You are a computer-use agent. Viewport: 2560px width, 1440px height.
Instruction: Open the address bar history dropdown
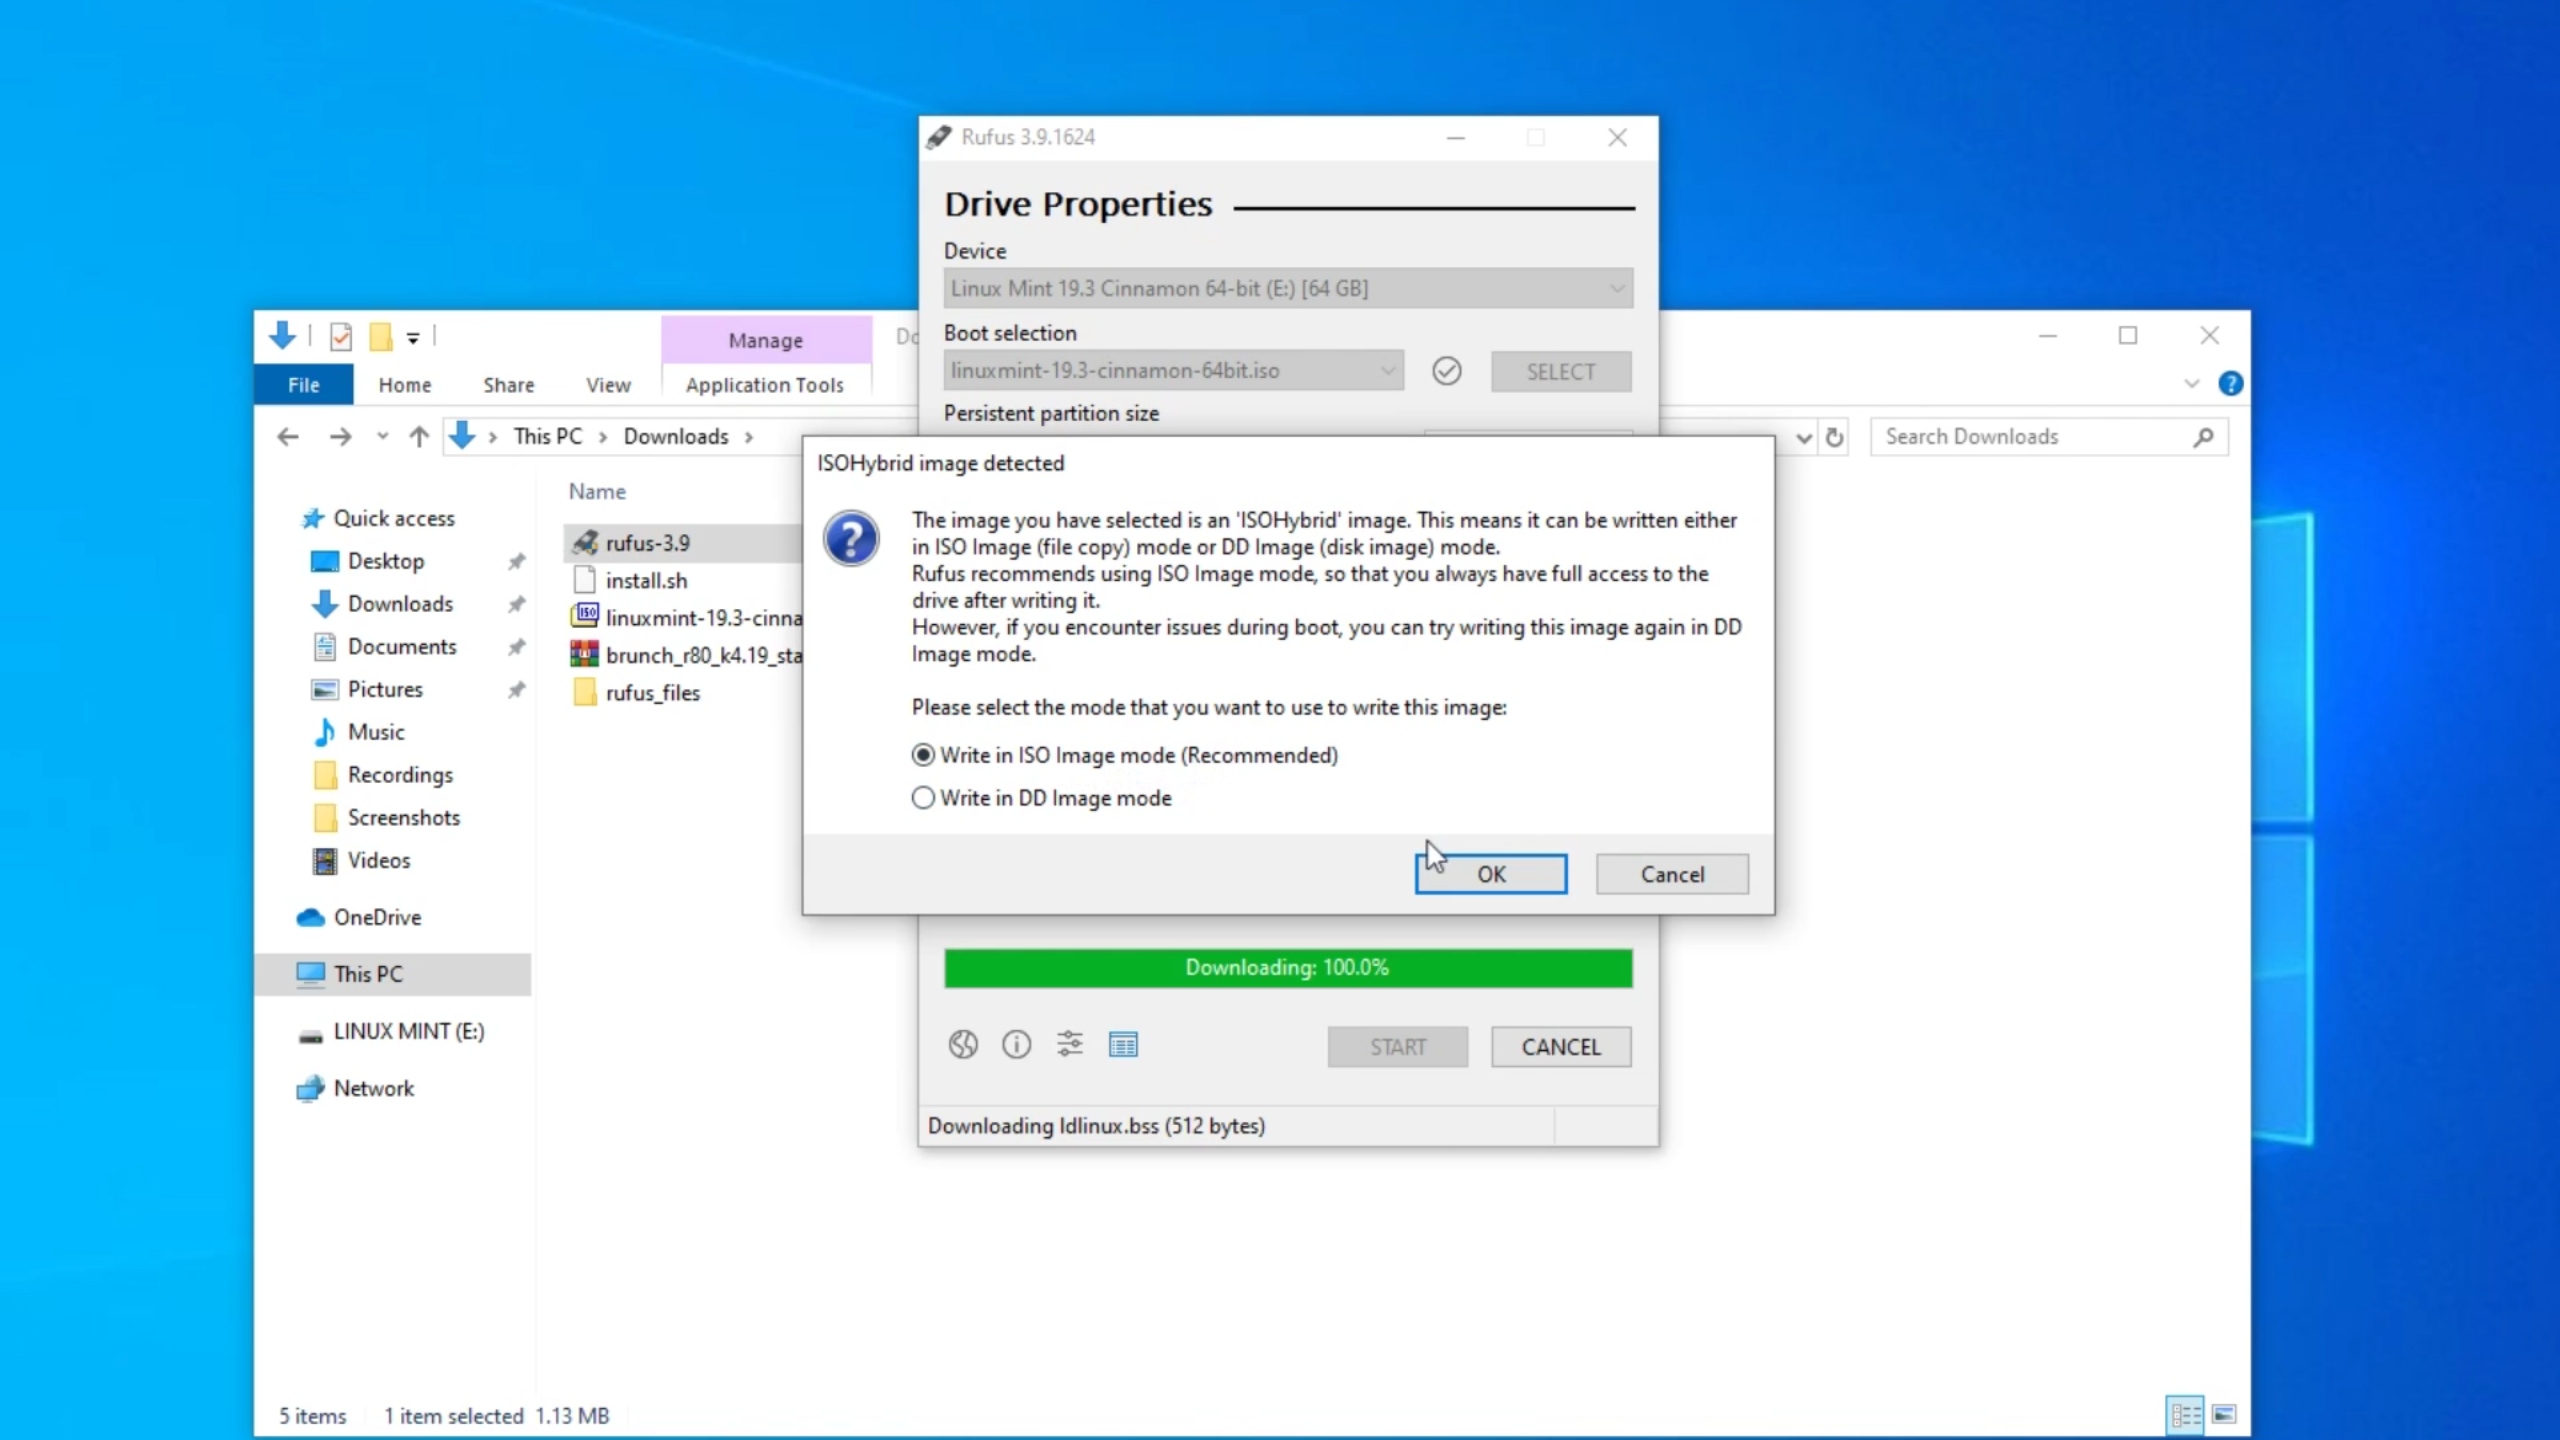pos(1804,438)
